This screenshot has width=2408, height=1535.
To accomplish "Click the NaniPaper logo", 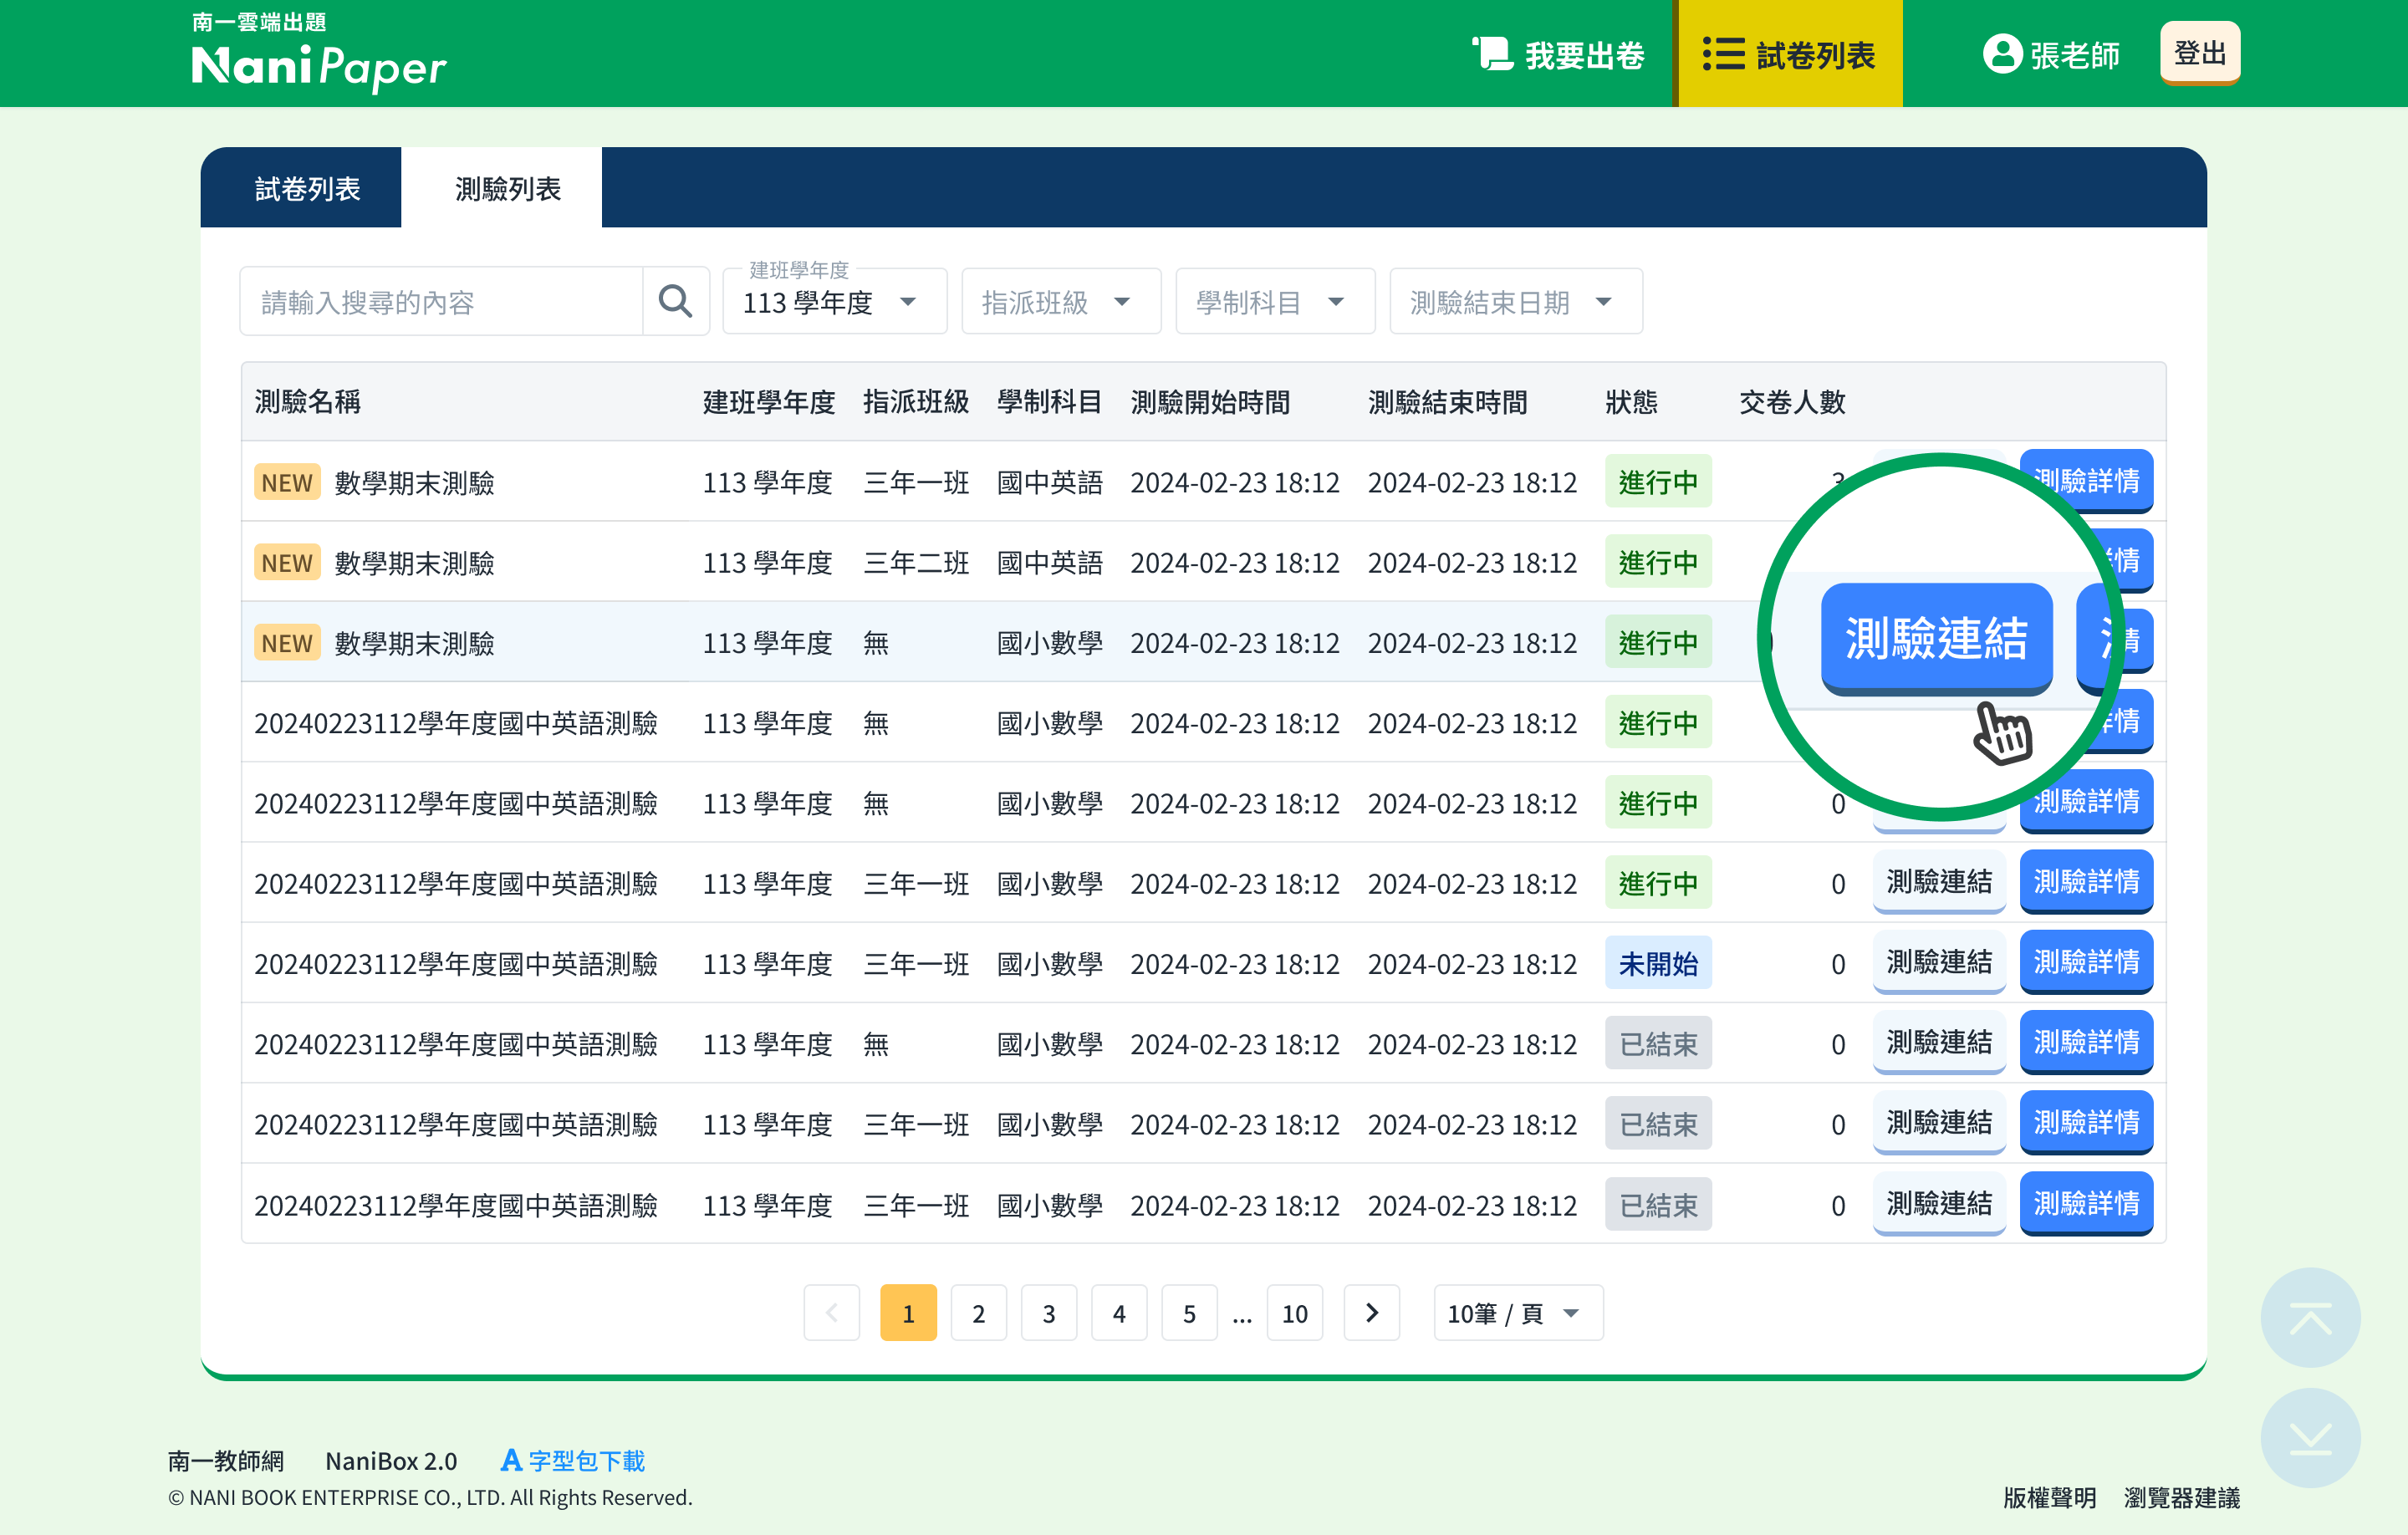I will 318,53.
